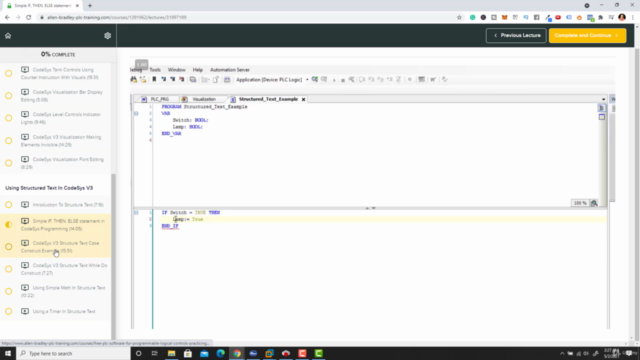Click the next bookmark toolbar icon
This screenshot has height=360, width=640.
tap(163, 80)
